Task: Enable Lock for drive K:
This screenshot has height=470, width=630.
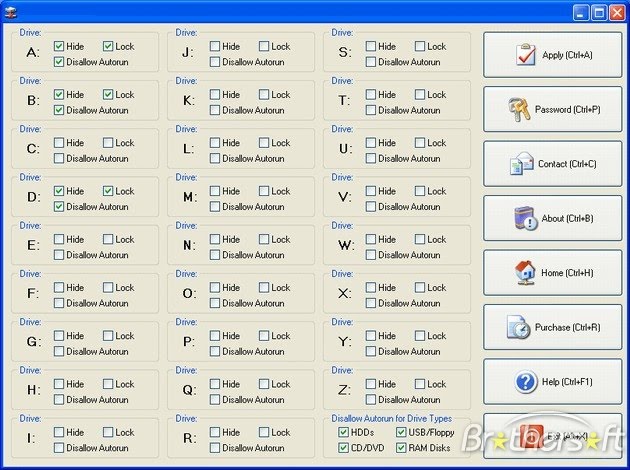Action: click(x=264, y=94)
